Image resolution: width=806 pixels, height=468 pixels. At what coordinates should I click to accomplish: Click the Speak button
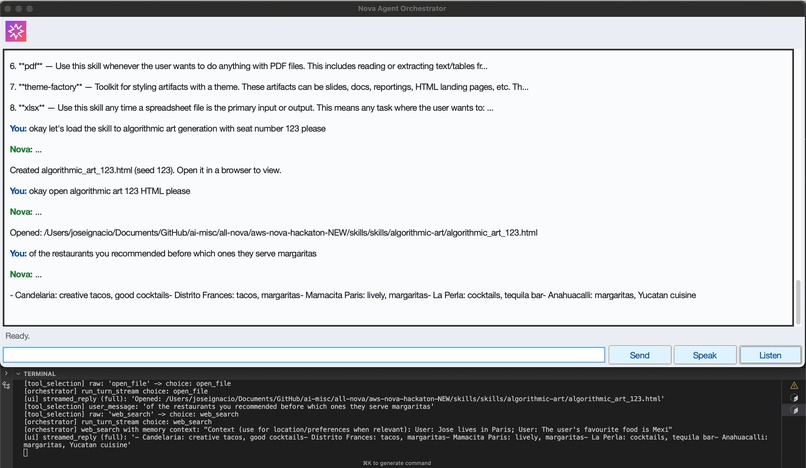pos(705,355)
